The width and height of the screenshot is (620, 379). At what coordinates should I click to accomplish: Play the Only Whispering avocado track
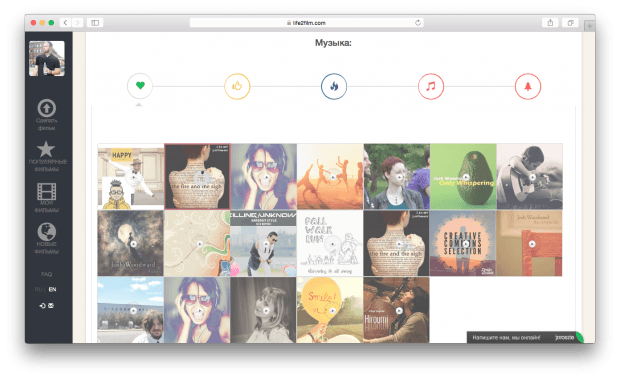click(466, 177)
